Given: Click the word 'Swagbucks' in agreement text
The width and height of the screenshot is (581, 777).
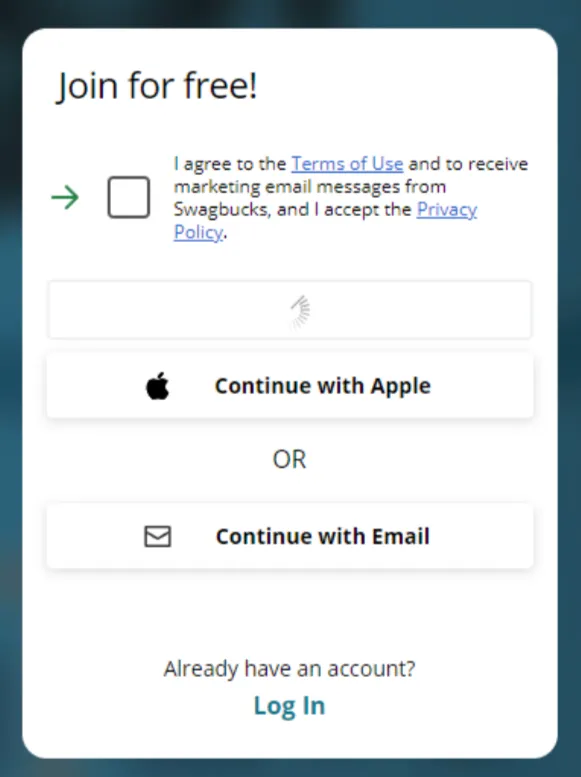Looking at the screenshot, I should coord(222,210).
